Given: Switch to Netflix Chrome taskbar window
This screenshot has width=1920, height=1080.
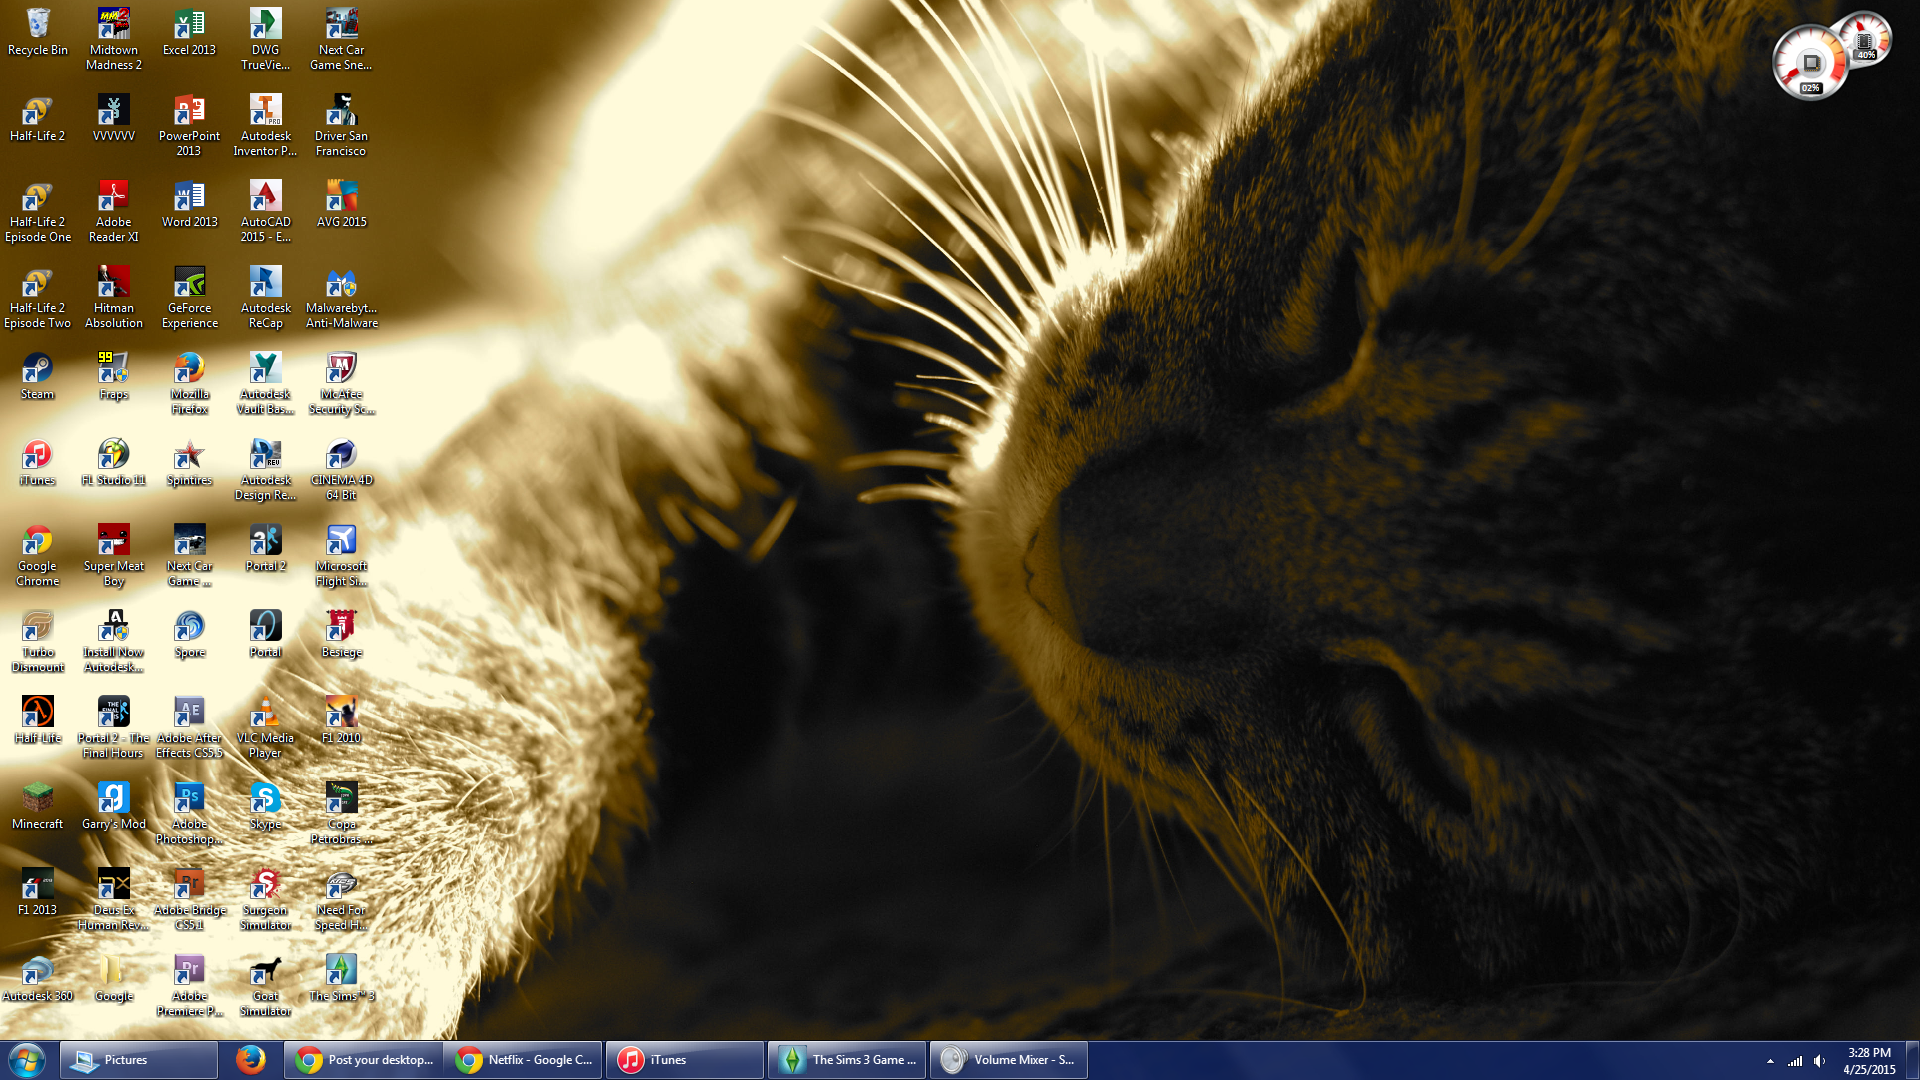Looking at the screenshot, I should click(x=524, y=1060).
